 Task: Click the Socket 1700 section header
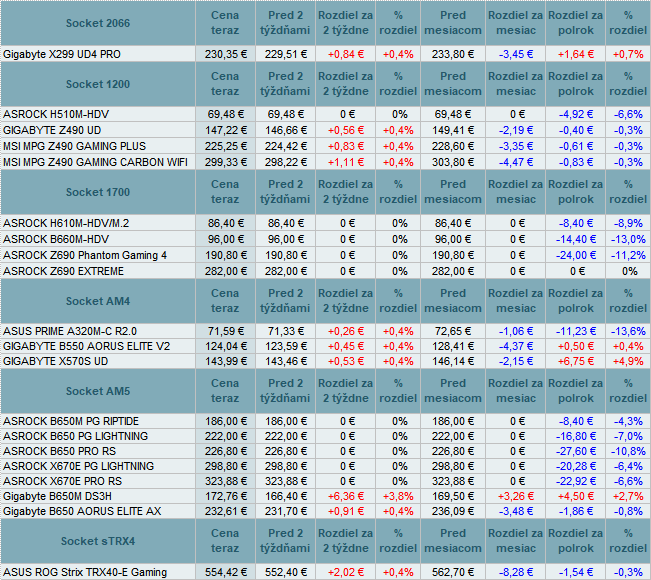(98, 192)
